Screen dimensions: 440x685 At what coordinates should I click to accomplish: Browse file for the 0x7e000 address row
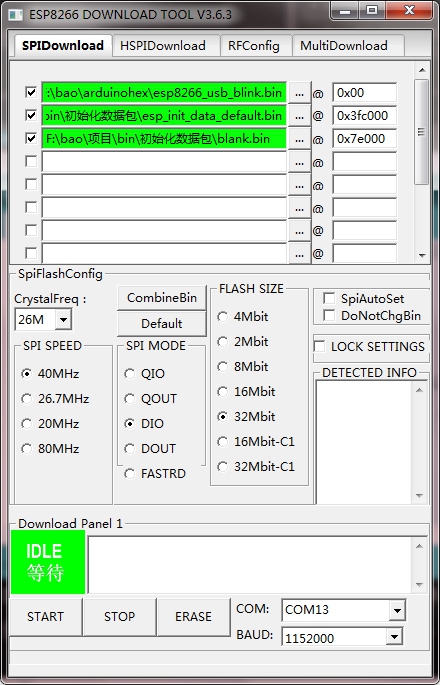tap(299, 139)
